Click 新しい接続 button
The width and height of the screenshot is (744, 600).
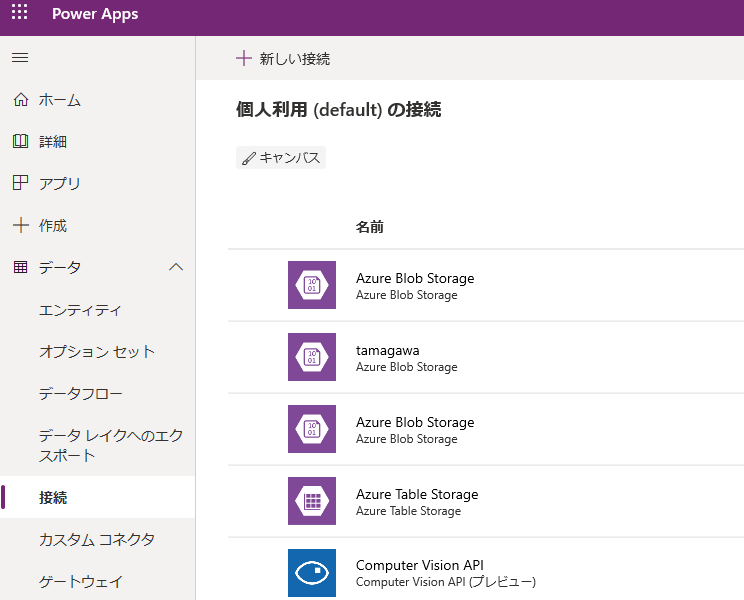click(283, 58)
